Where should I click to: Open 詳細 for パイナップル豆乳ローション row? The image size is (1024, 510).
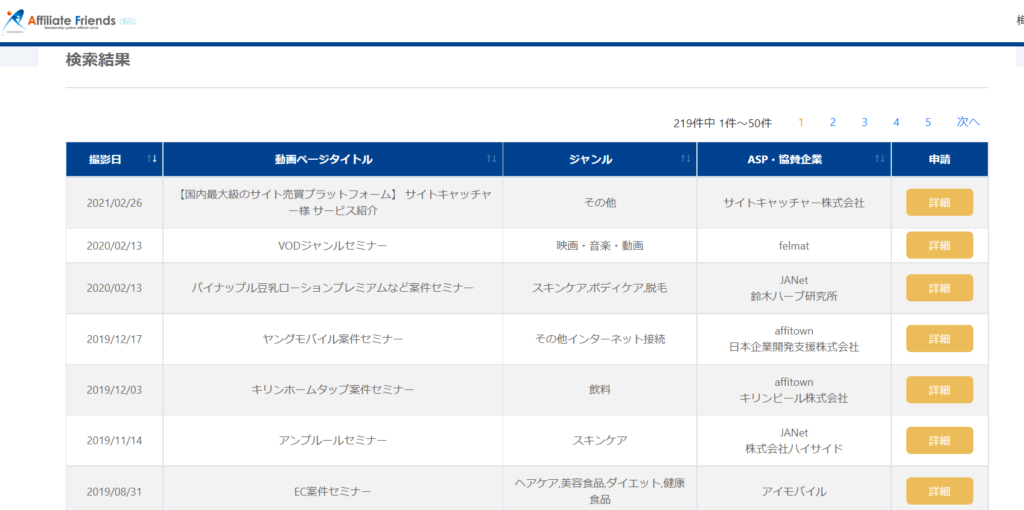pyautogui.click(x=939, y=288)
